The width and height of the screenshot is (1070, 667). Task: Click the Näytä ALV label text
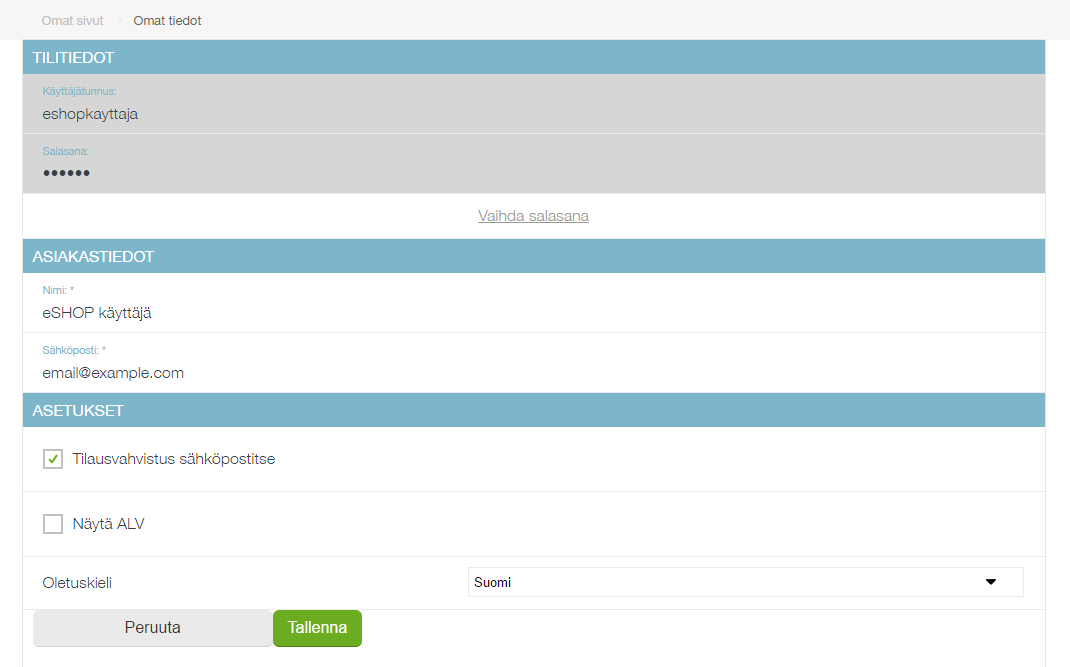(x=108, y=523)
